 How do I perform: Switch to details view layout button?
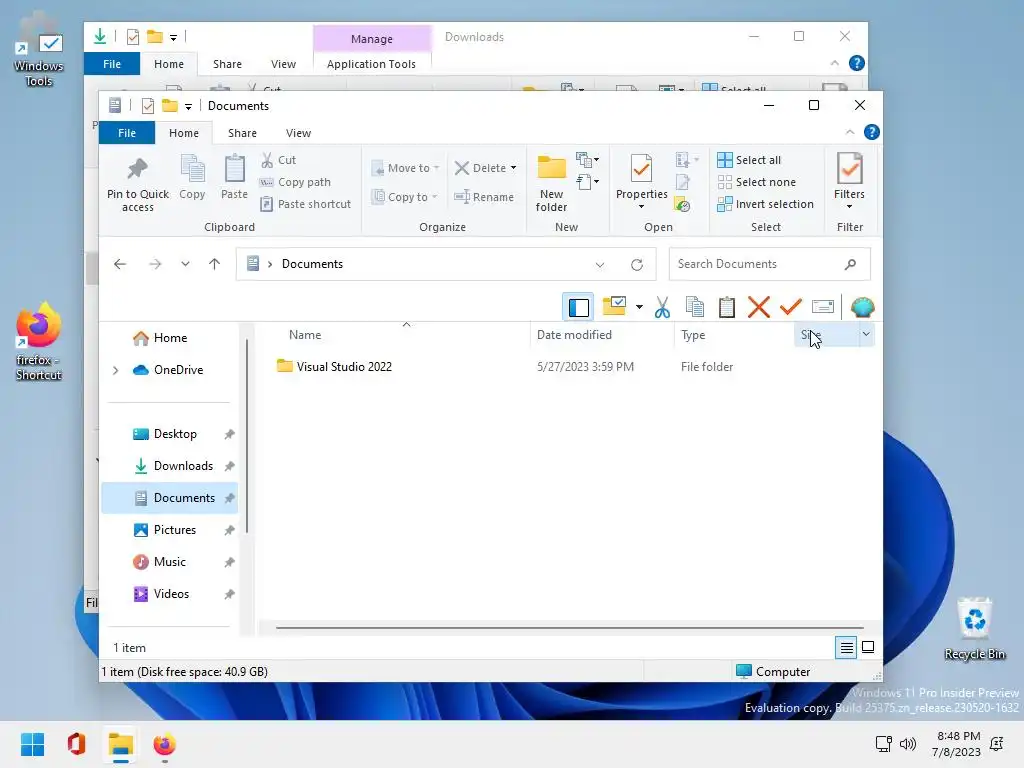846,647
